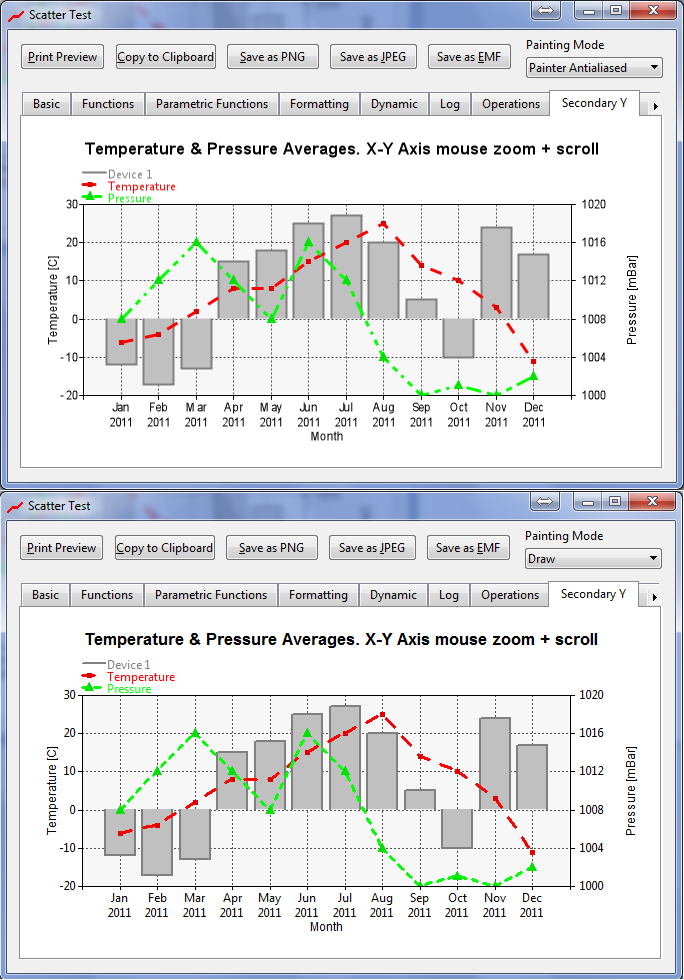Open the Log tab in the lower window

[449, 595]
